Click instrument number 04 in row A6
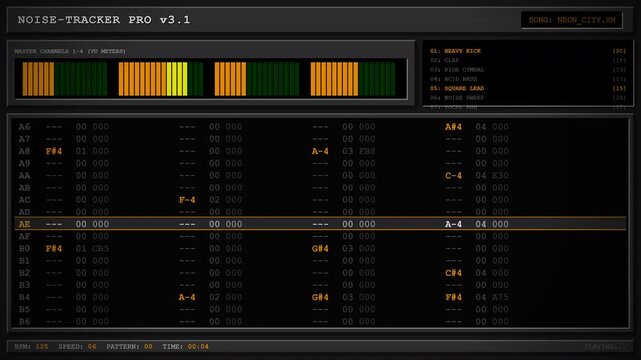This screenshot has height=360, width=641. 481,127
